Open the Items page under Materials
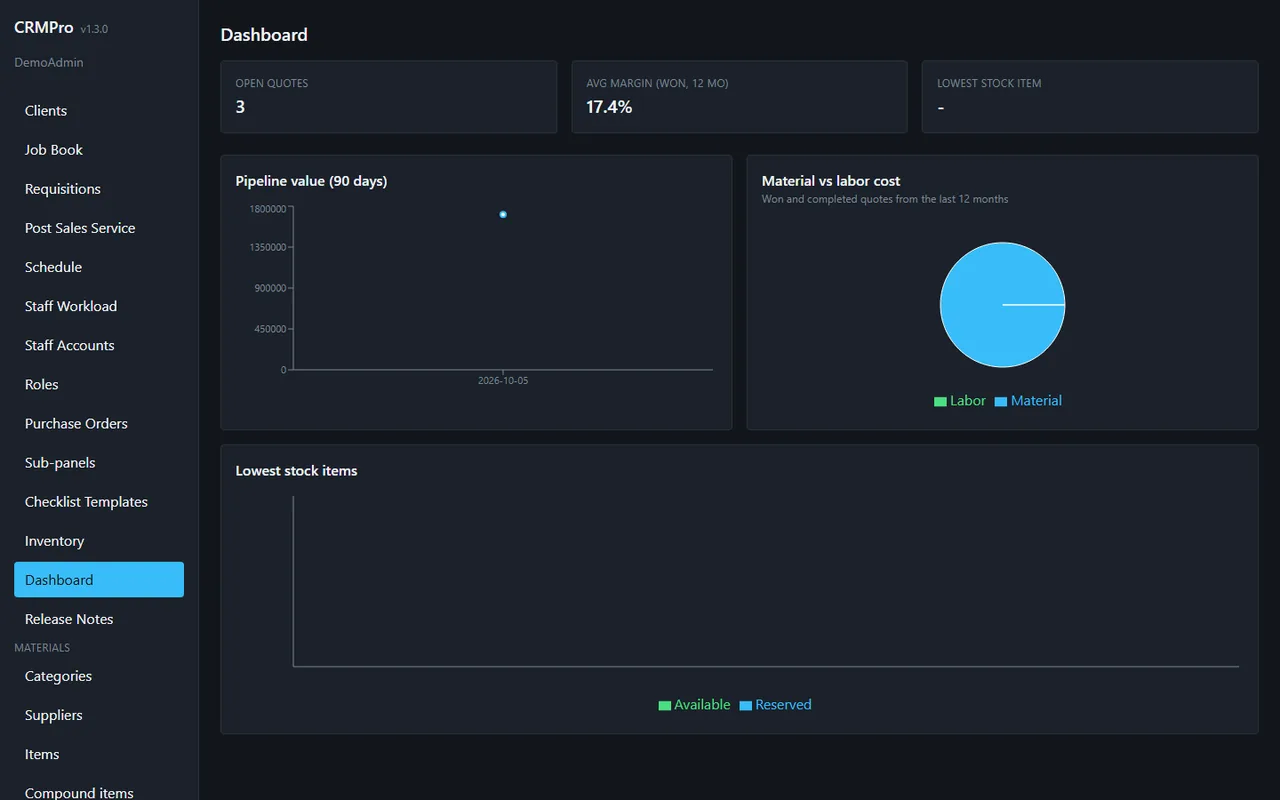This screenshot has height=800, width=1280. [x=99, y=754]
